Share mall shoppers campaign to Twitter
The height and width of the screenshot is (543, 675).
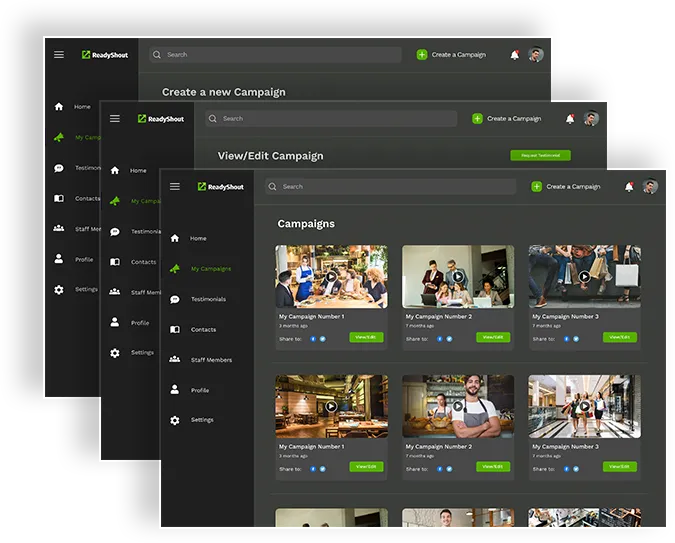tap(576, 469)
